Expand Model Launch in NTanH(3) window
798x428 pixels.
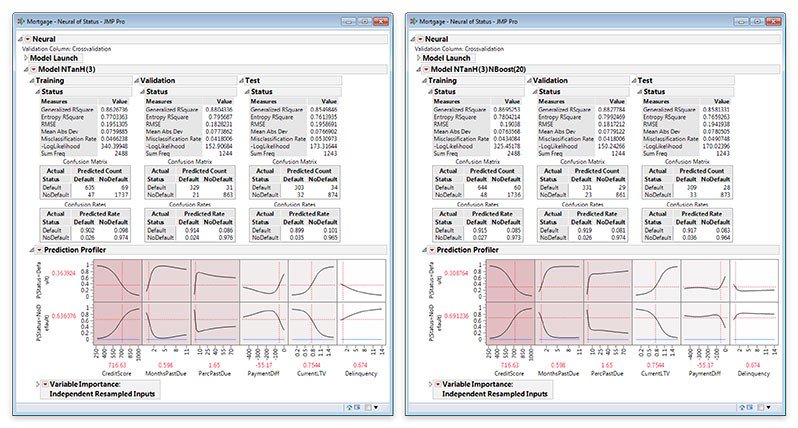(x=26, y=58)
